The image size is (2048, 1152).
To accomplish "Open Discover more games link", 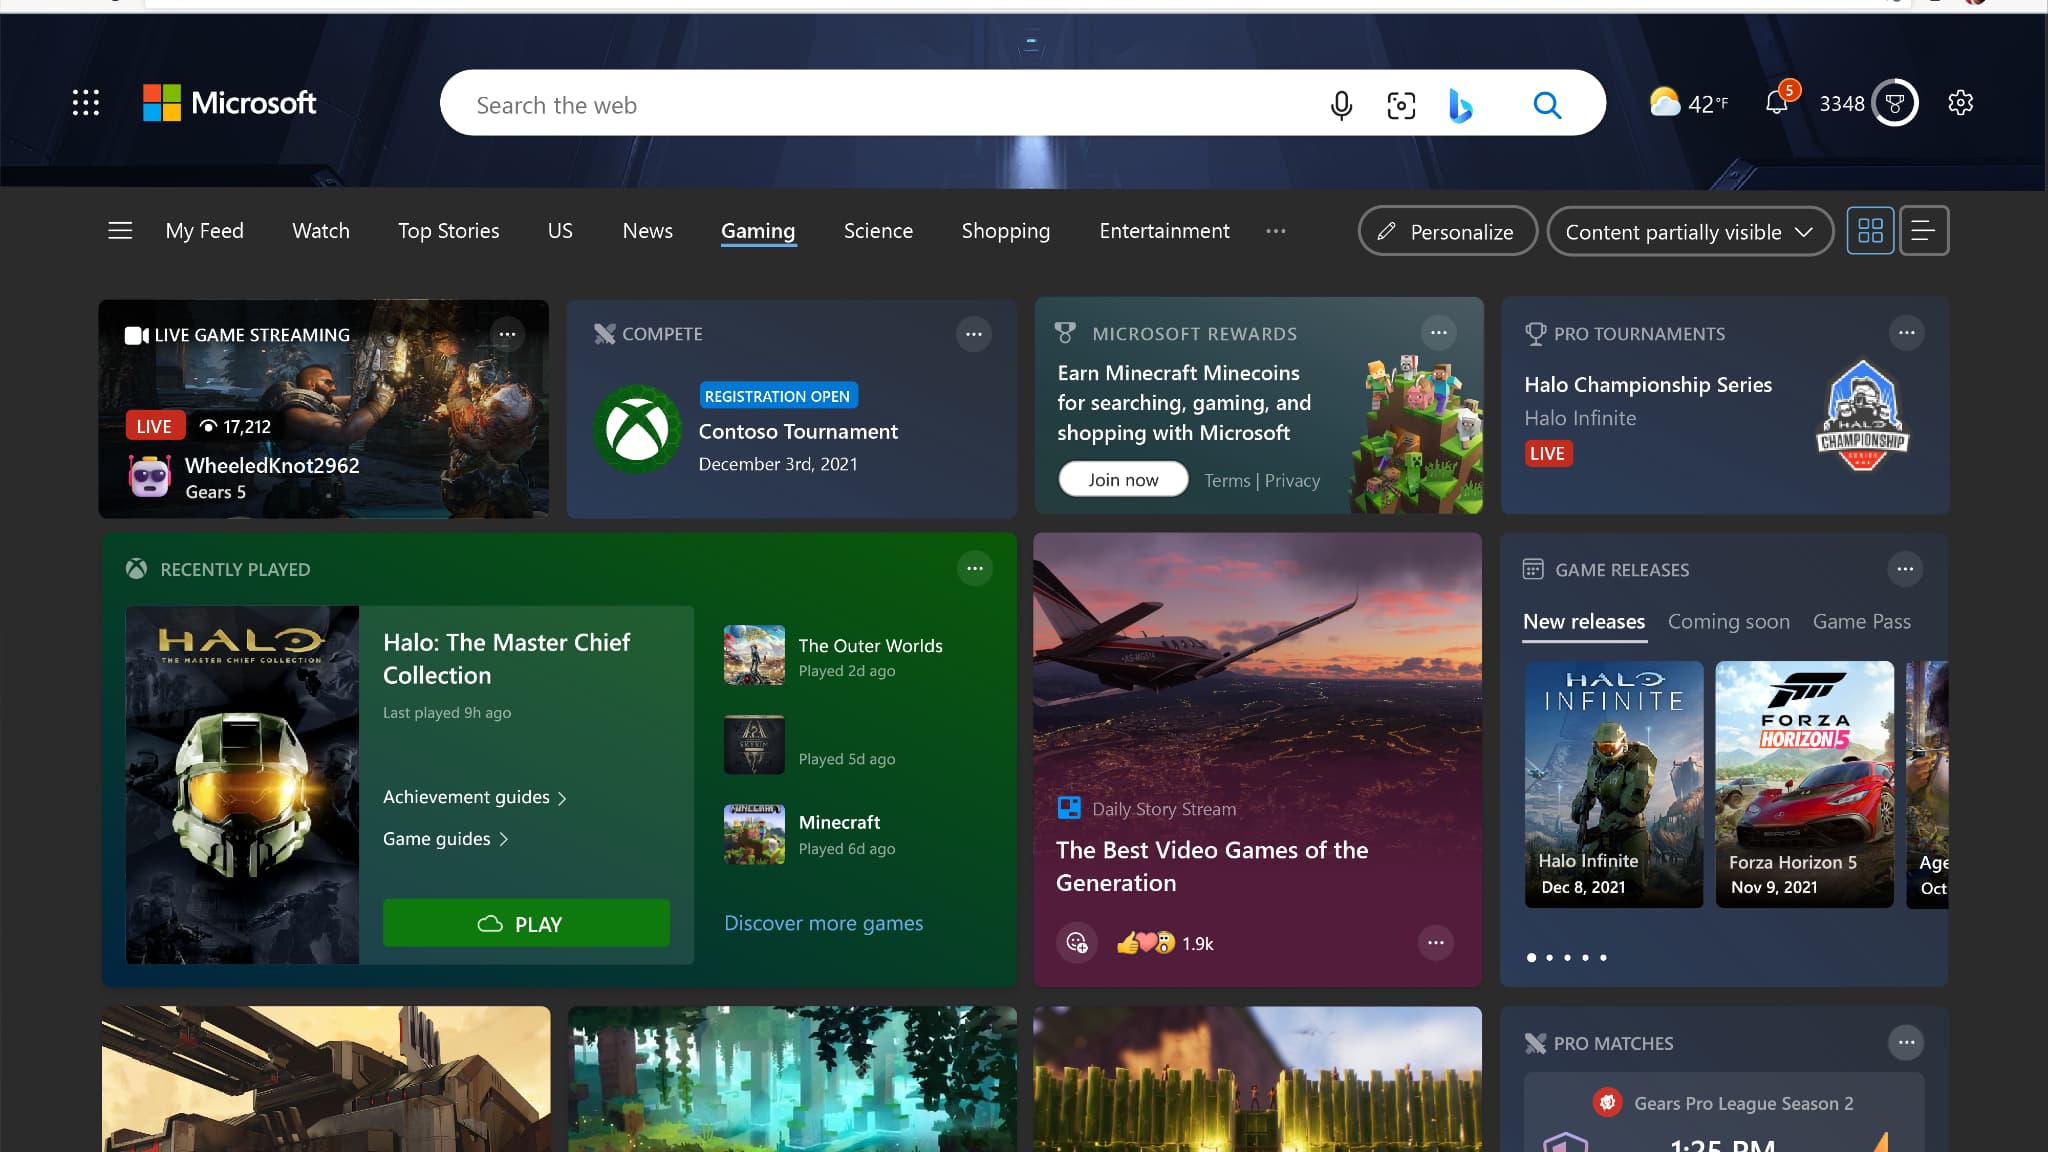I will (823, 923).
